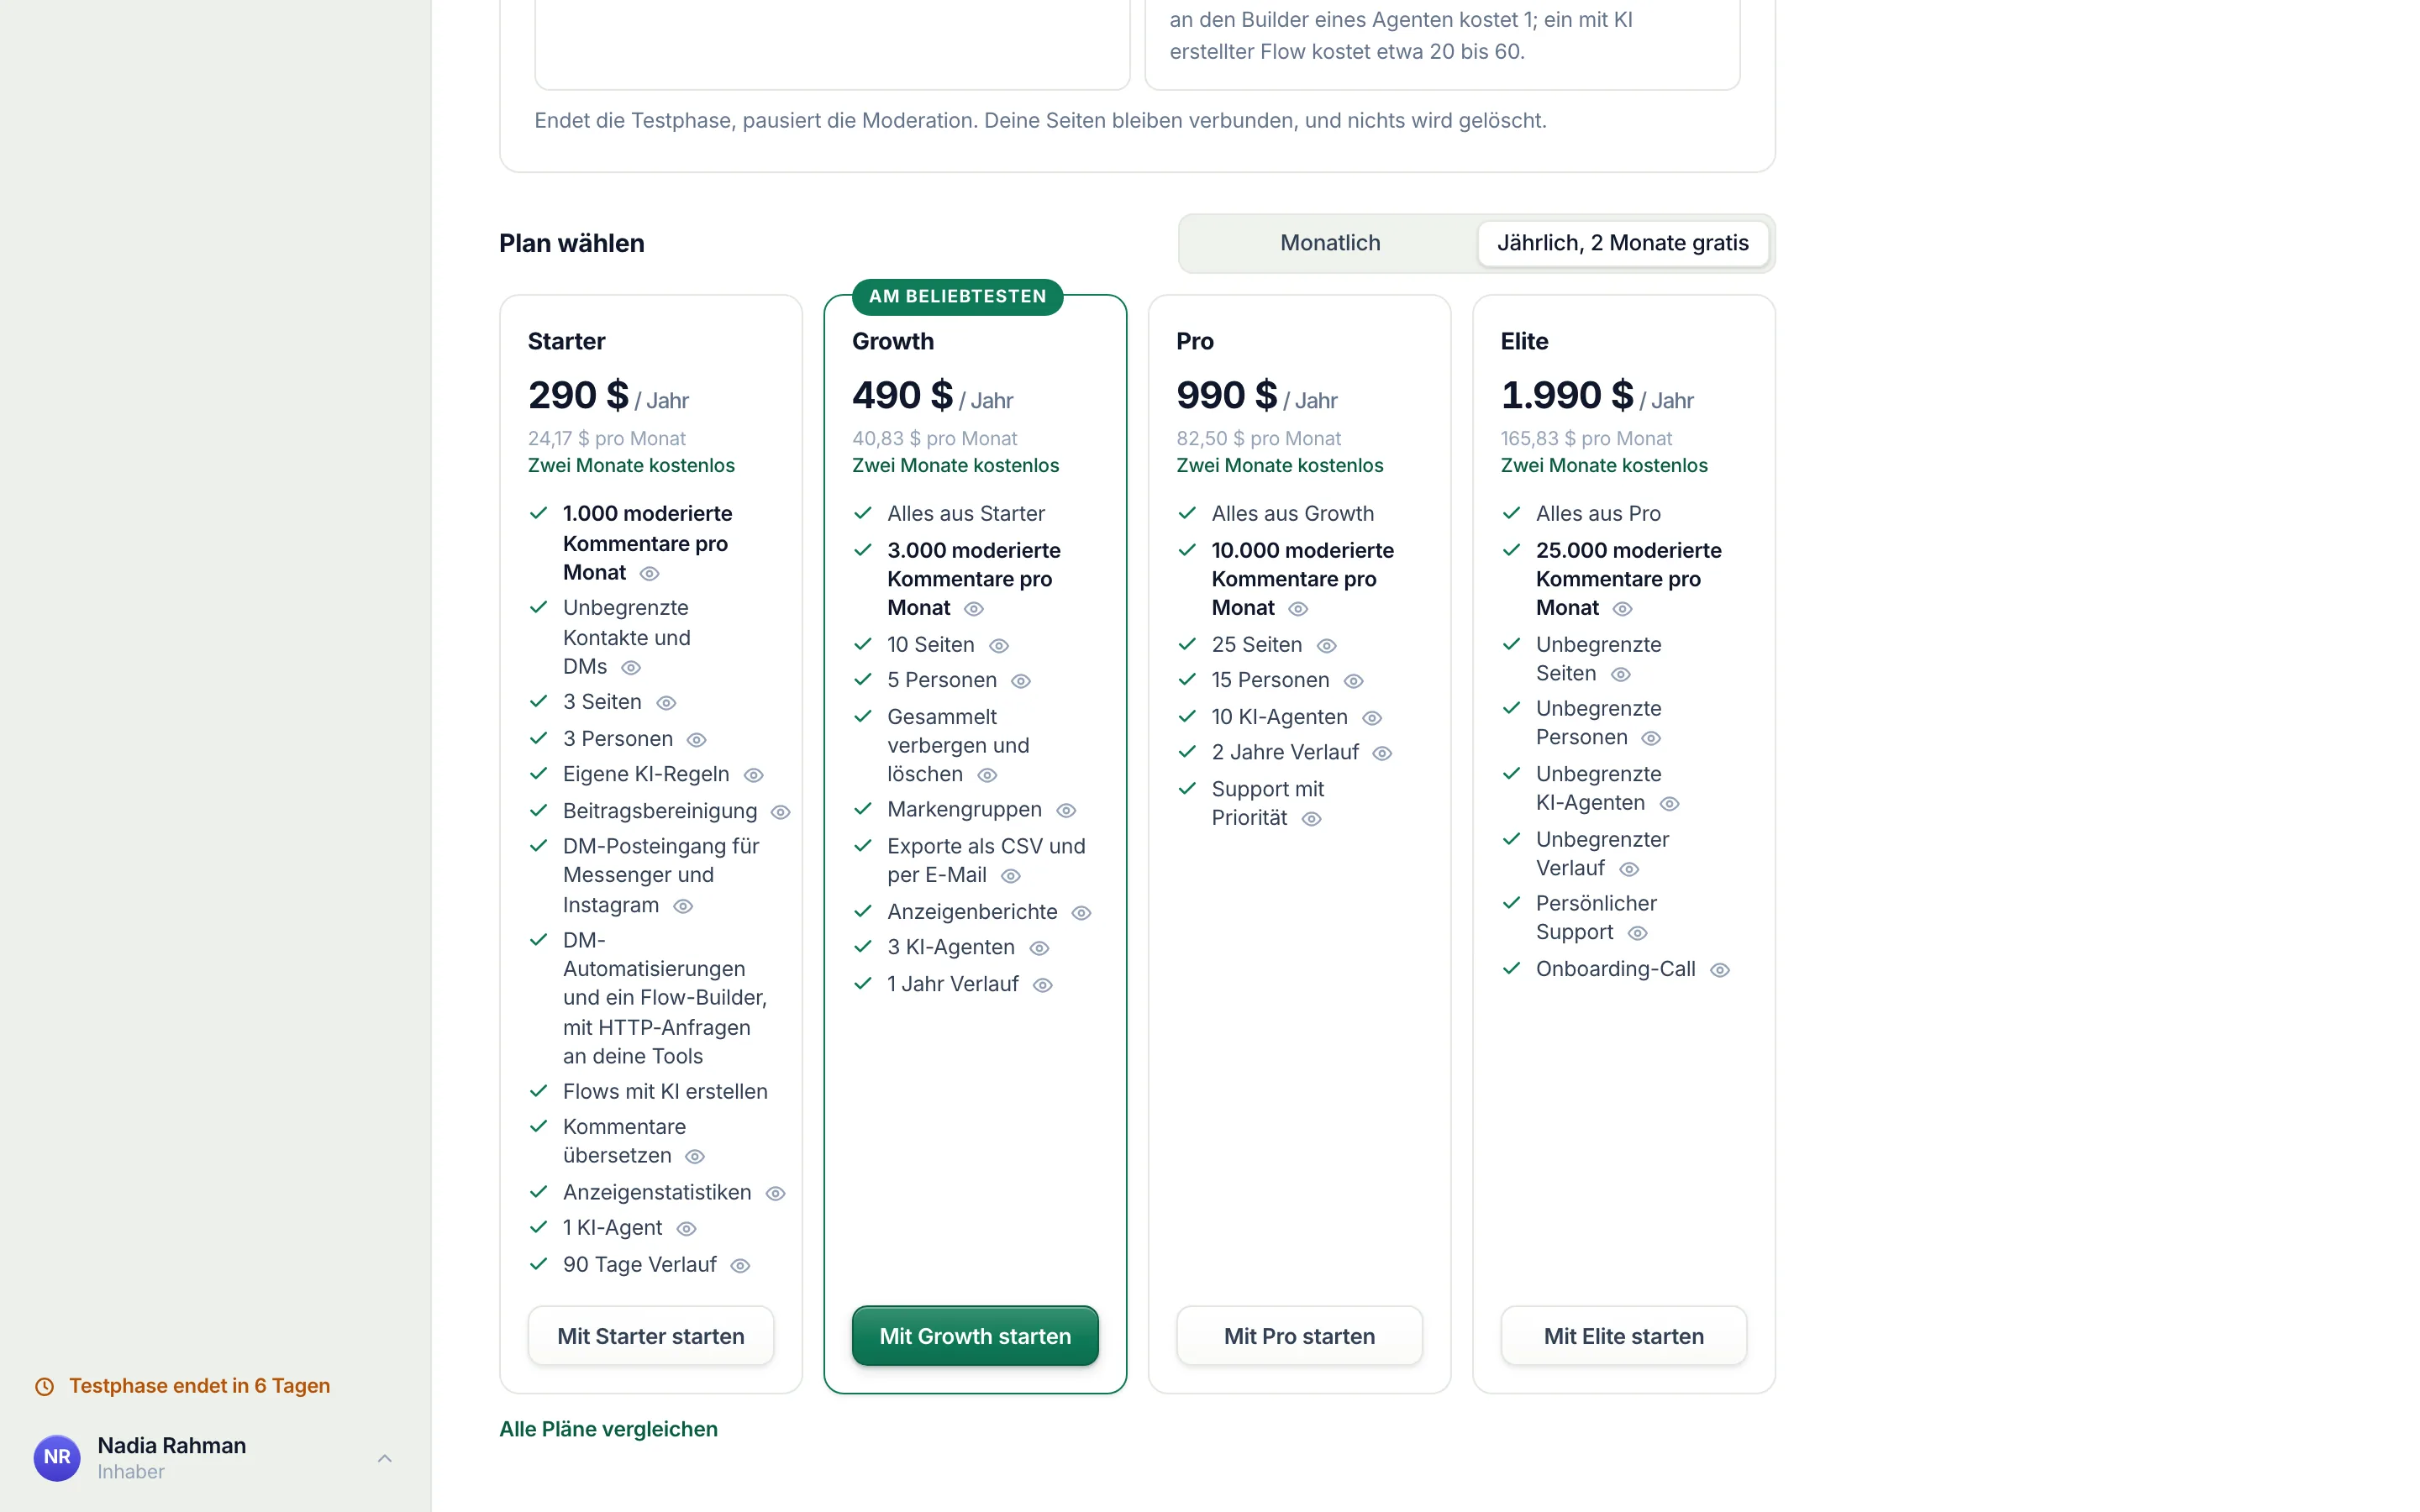Click eye icon next to 2 Jahre Verlauf
Viewport: 2420px width, 1512px height.
(1382, 753)
